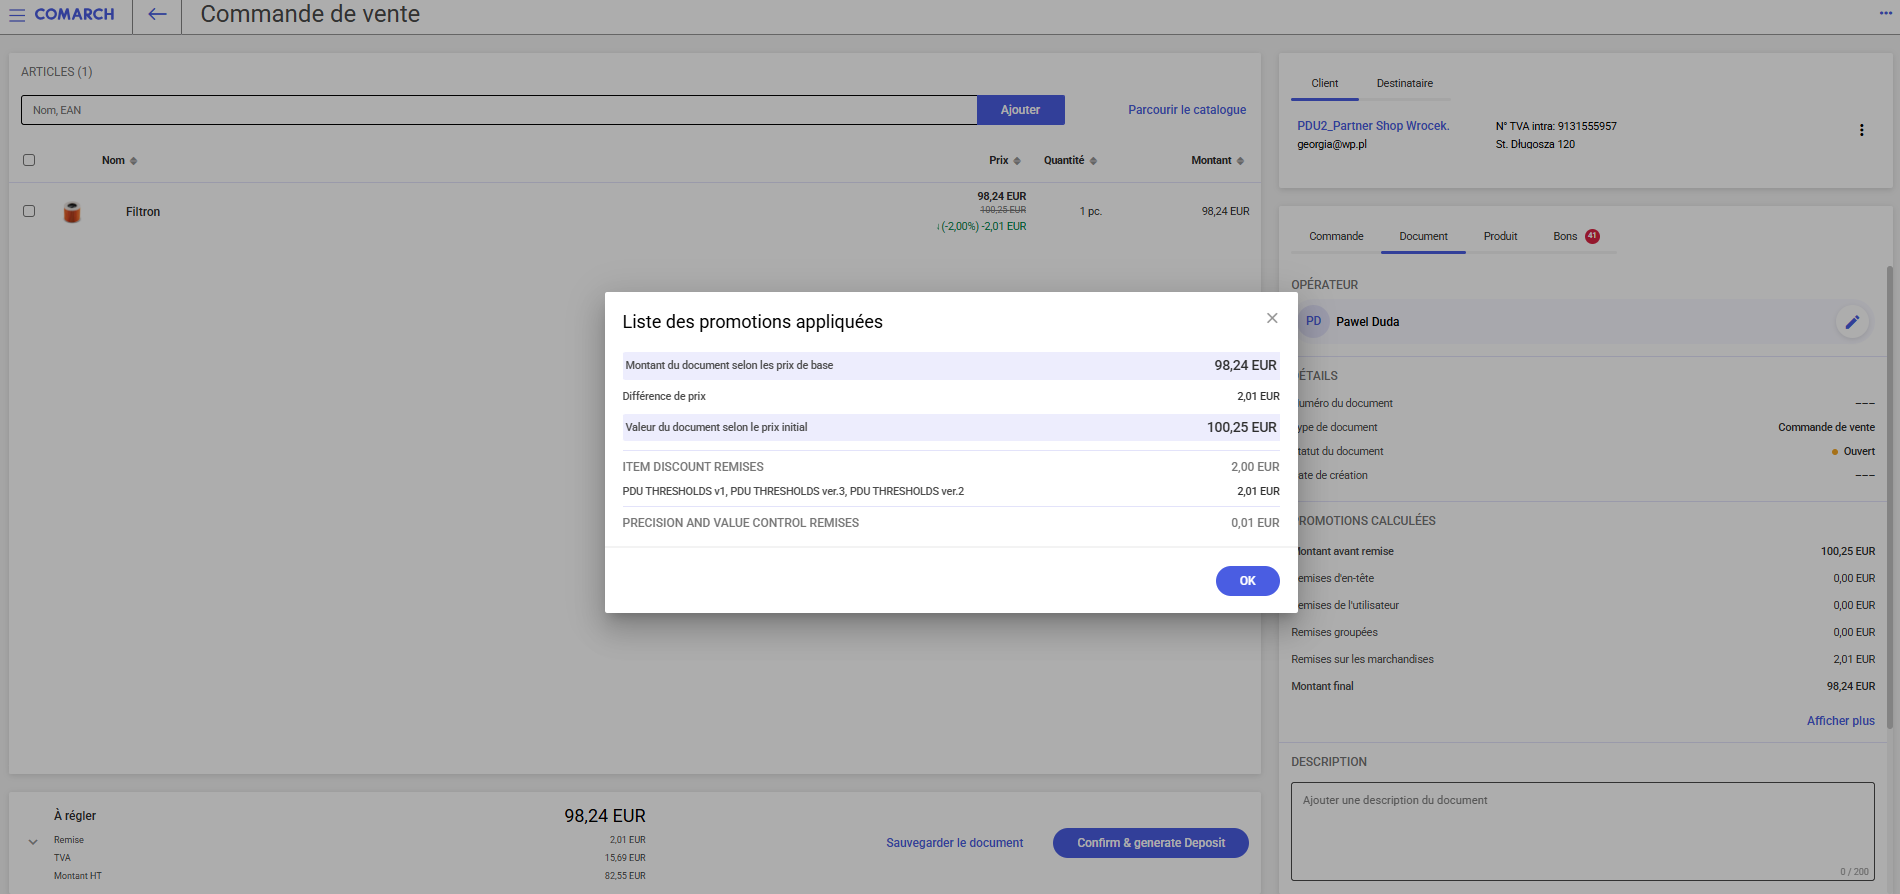Sort articles by Nom column arrow
This screenshot has width=1900, height=894.
coord(133,161)
